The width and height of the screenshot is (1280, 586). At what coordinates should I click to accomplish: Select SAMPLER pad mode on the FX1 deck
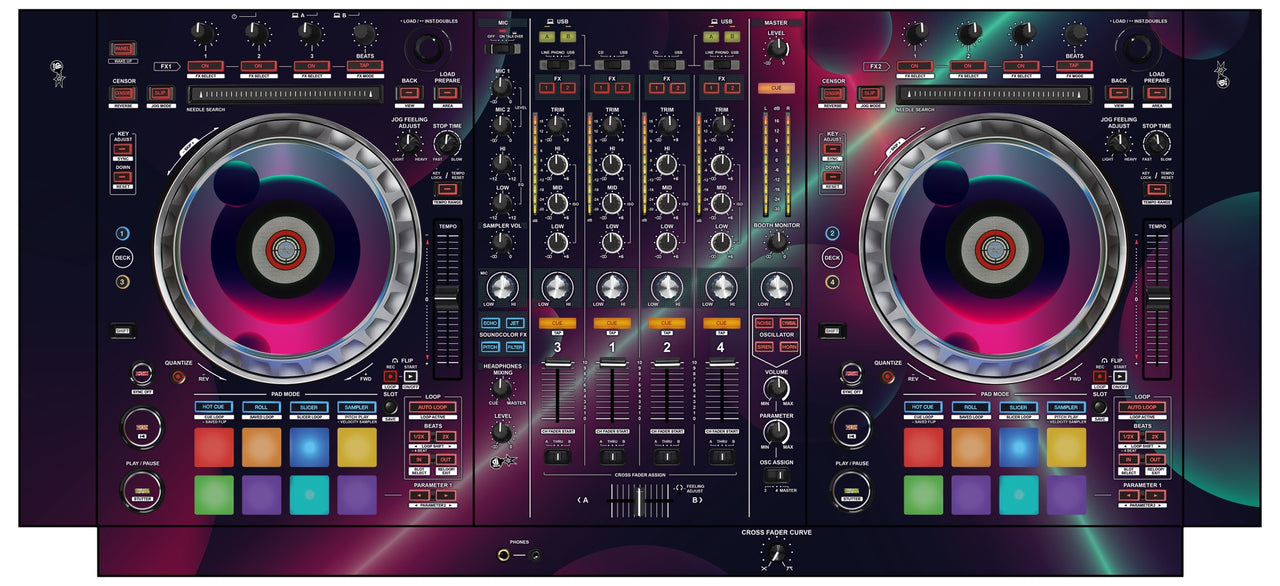pos(357,407)
